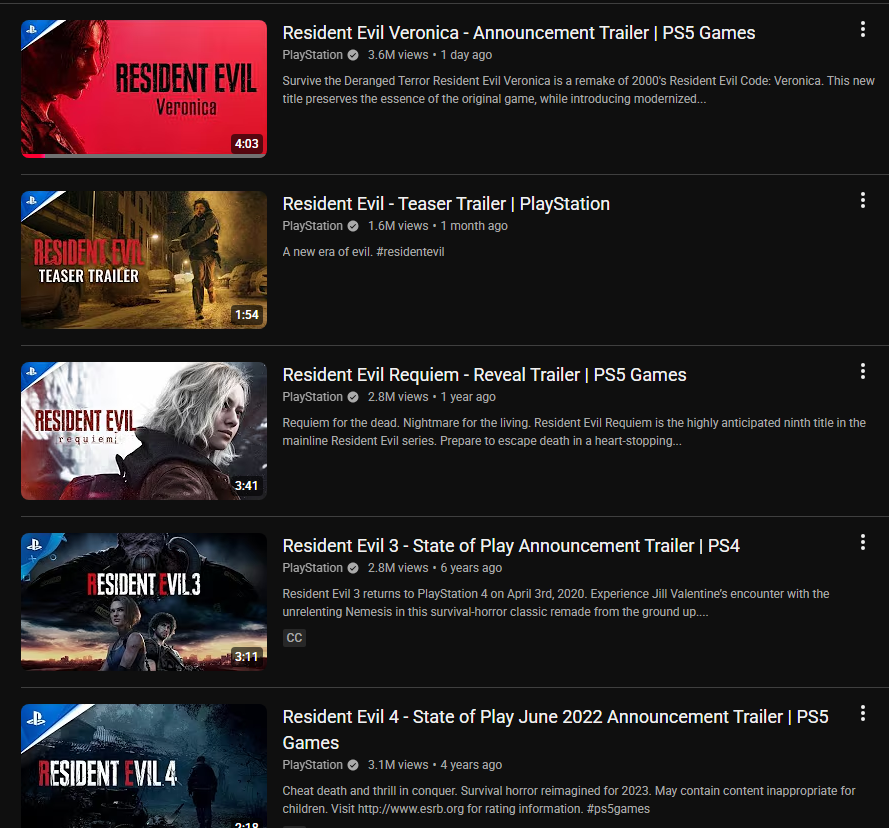Screen dimensions: 889x828
Task: Click watched progress bar under Veronica thumbnail
Action: pos(144,156)
